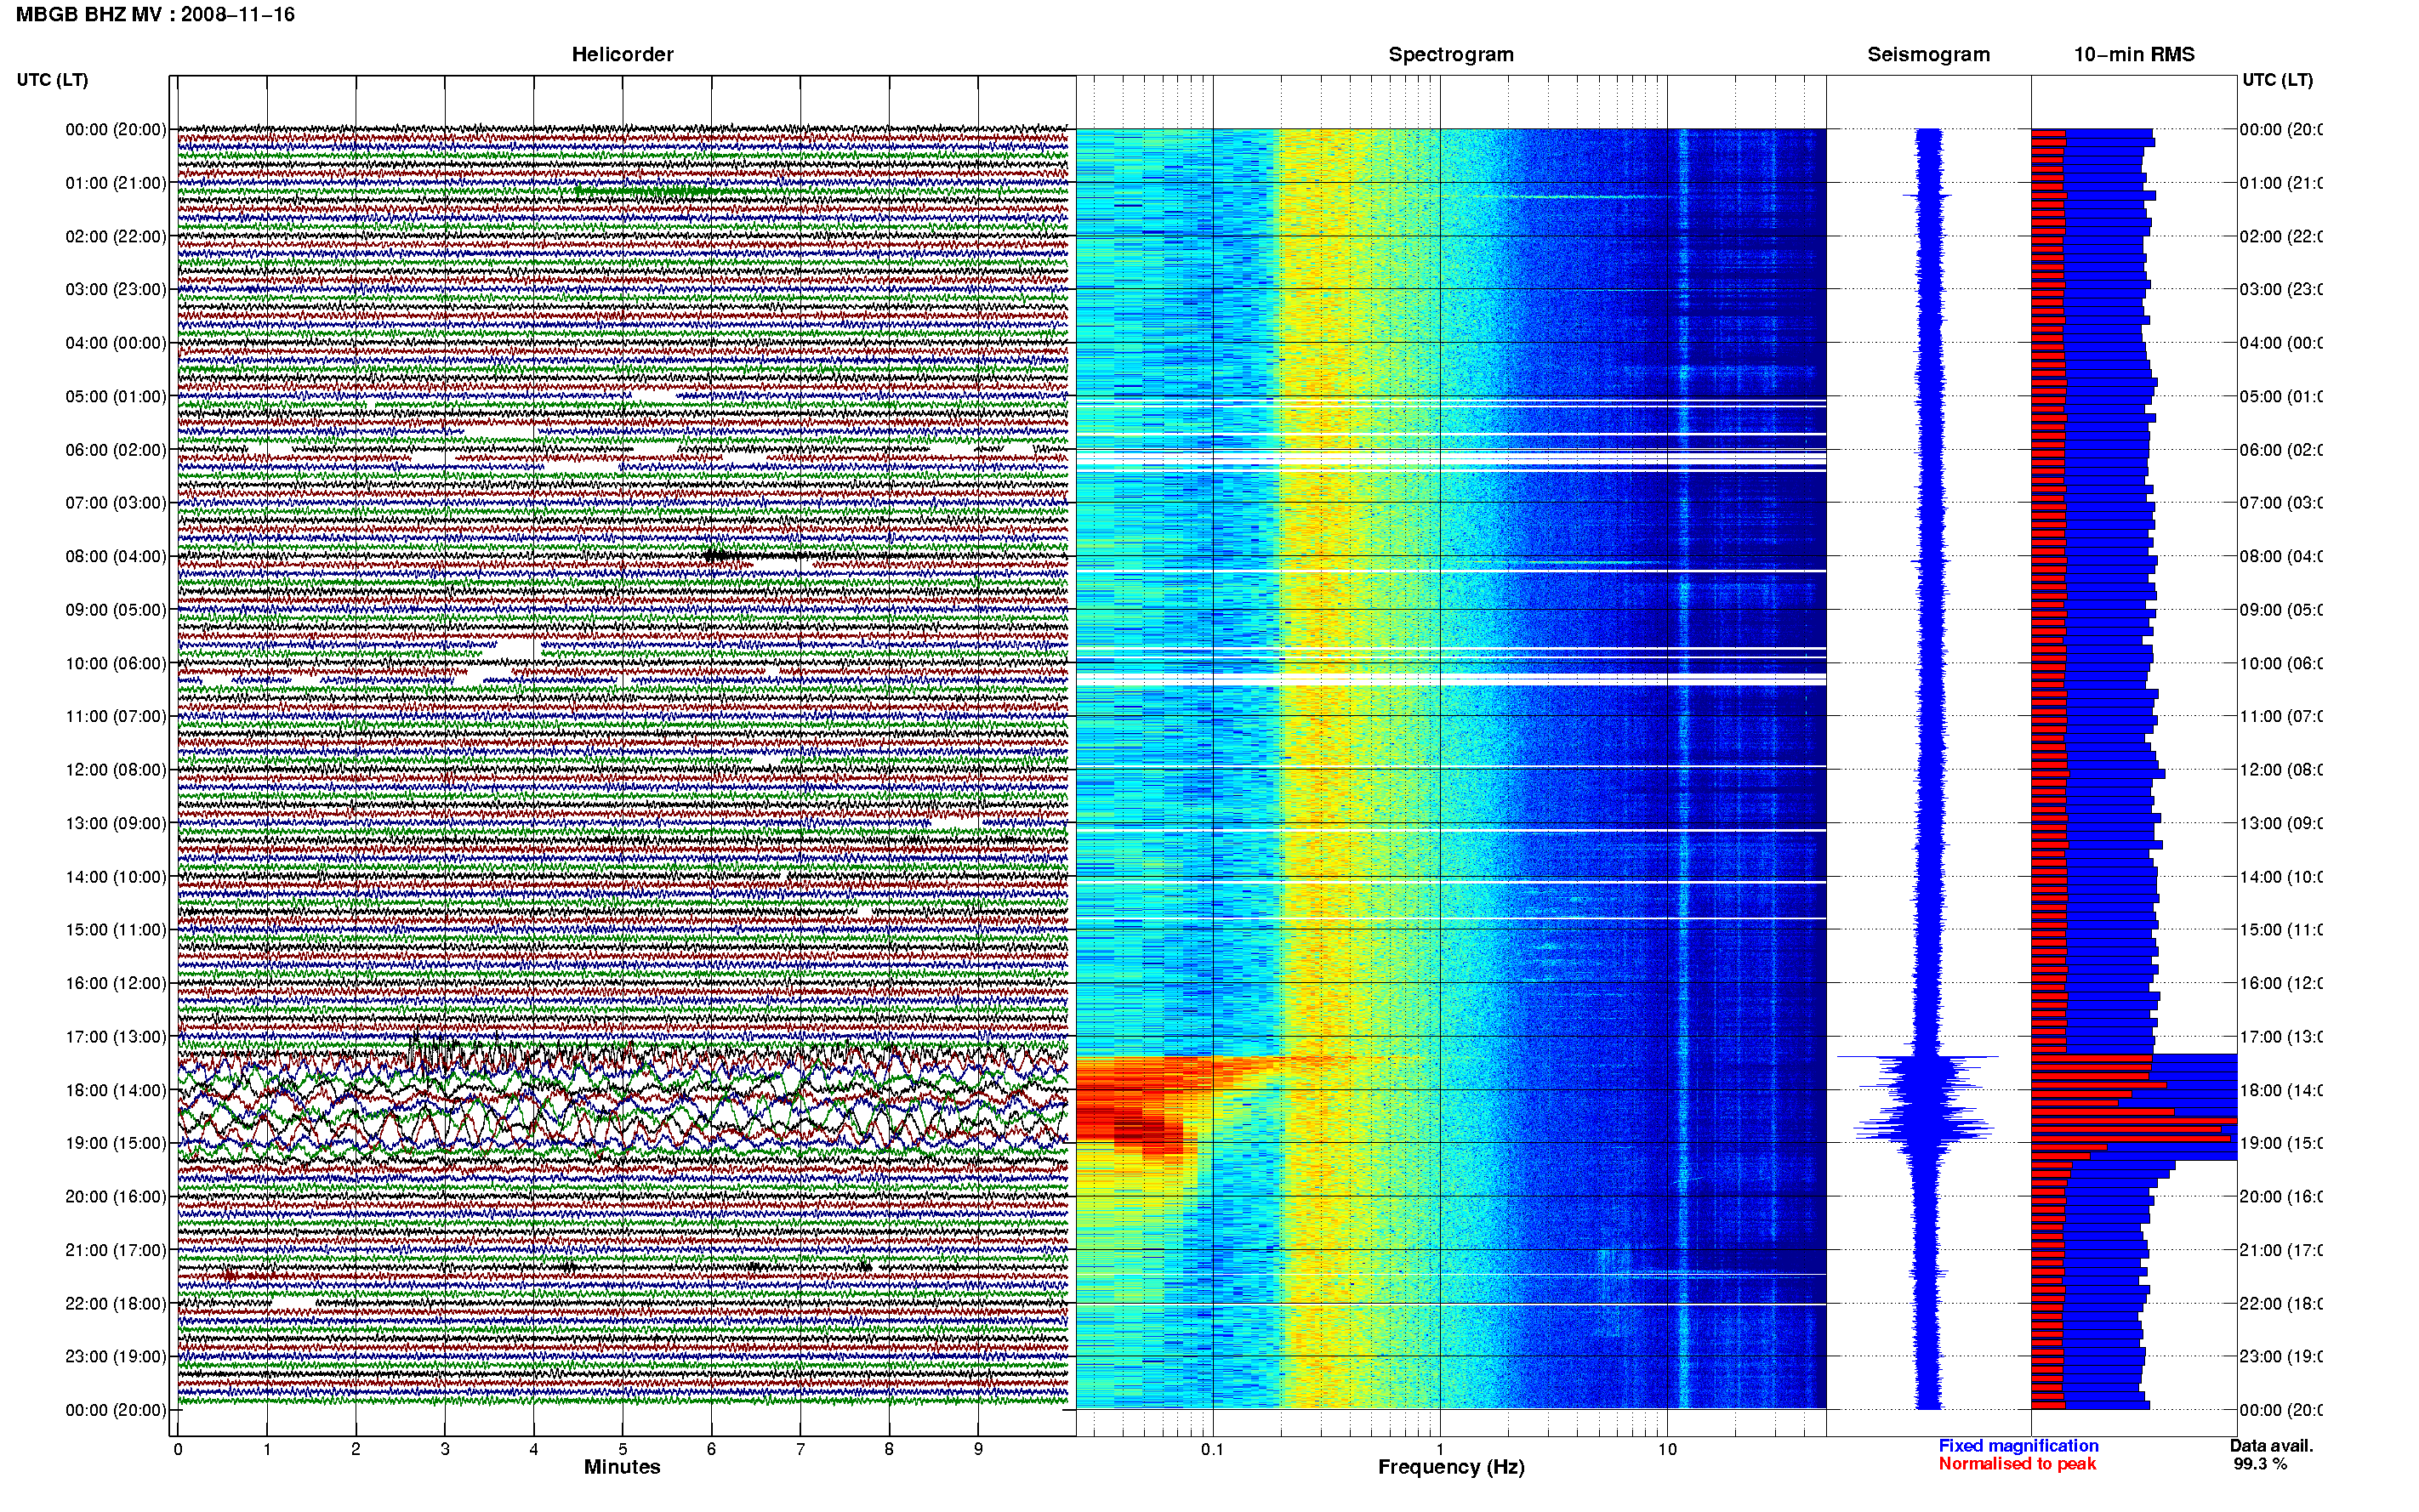The height and width of the screenshot is (1512, 2419).
Task: Click the 'Frequency (Hz)' x-axis label
Action: pyautogui.click(x=1451, y=1468)
